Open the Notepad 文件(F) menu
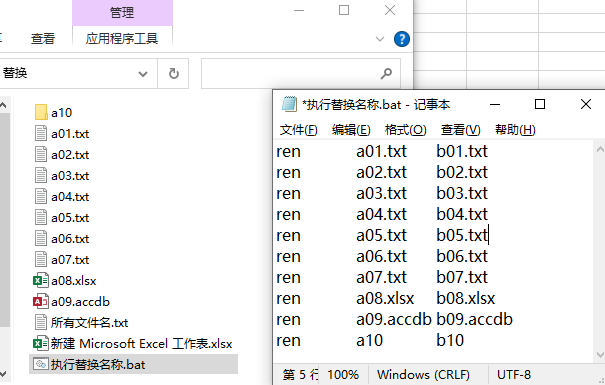605x385 pixels. tap(299, 130)
